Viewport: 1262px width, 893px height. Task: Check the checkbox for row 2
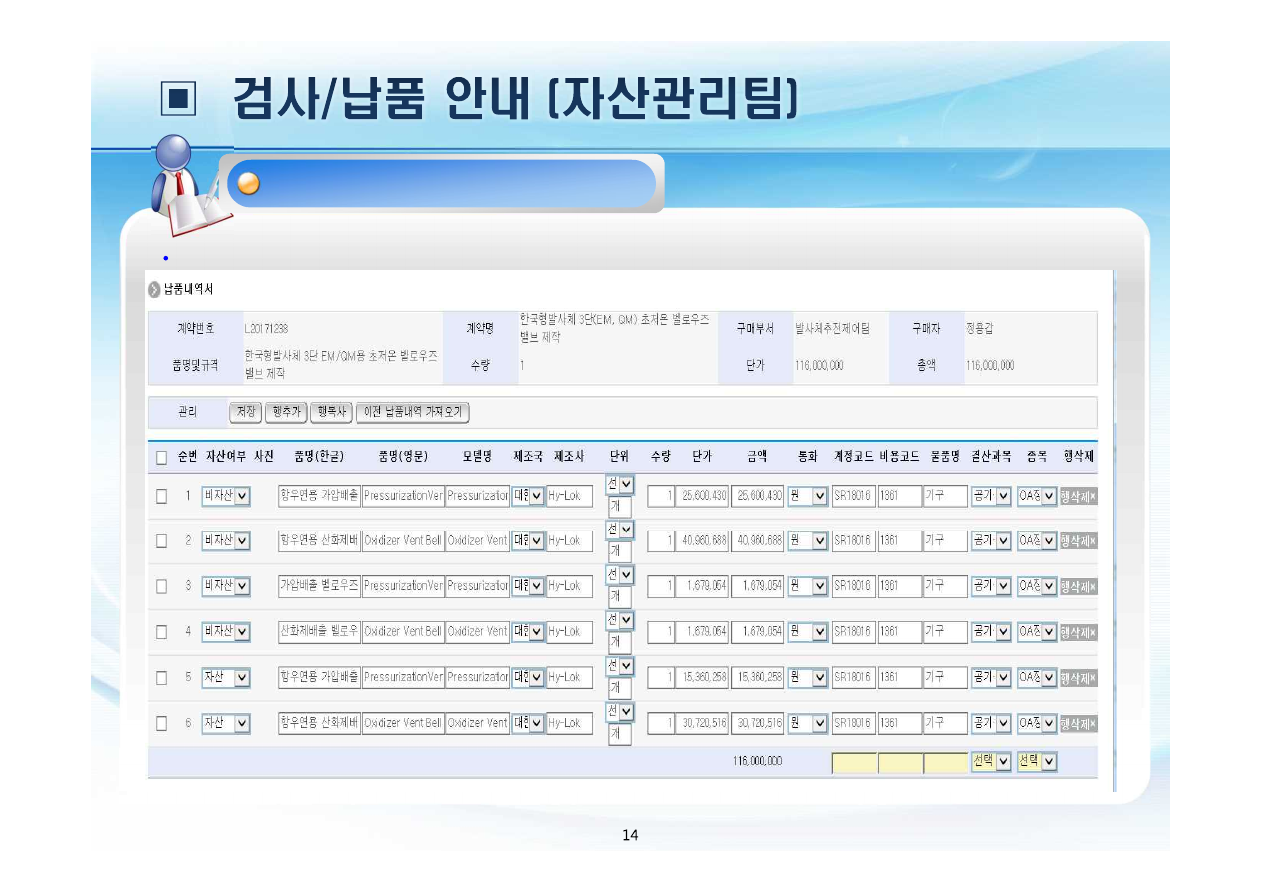pyautogui.click(x=161, y=541)
